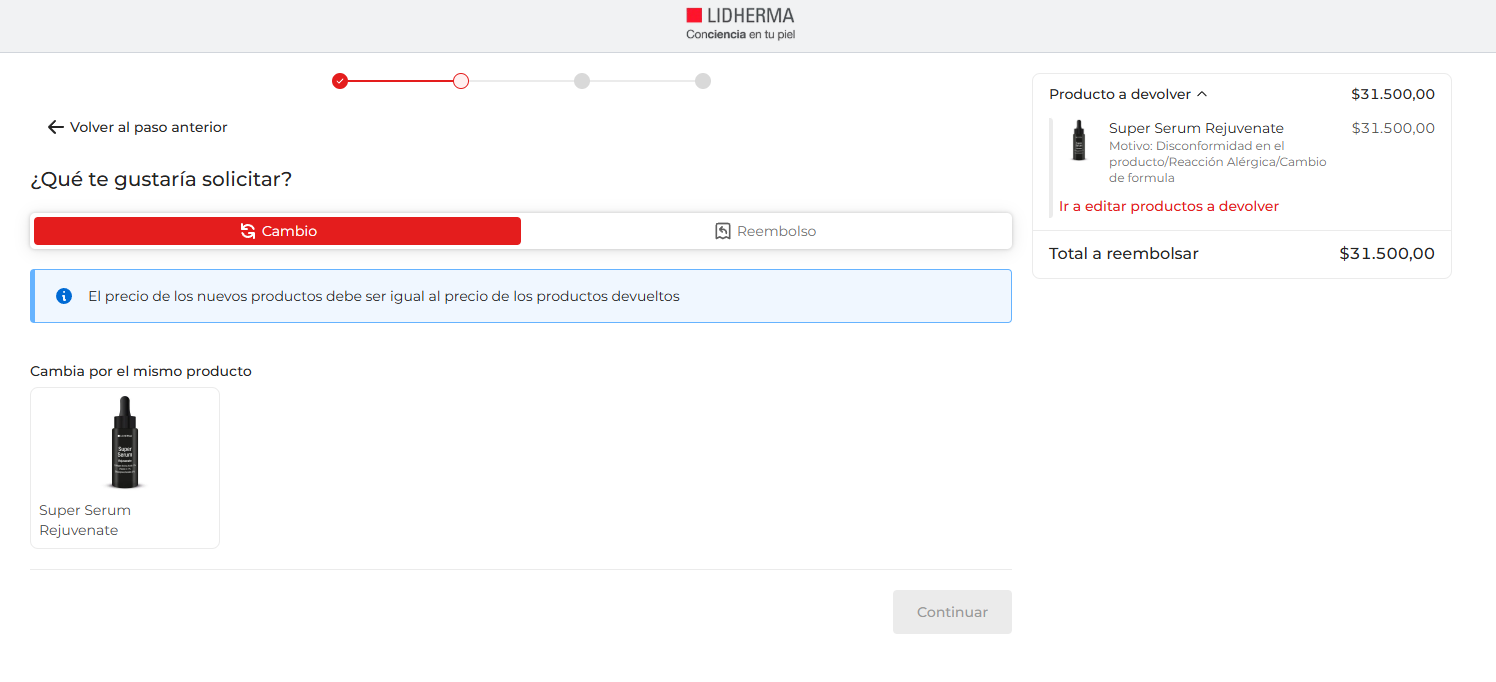Collapse the Producto a devolver section
The image size is (1496, 682).
(1128, 94)
